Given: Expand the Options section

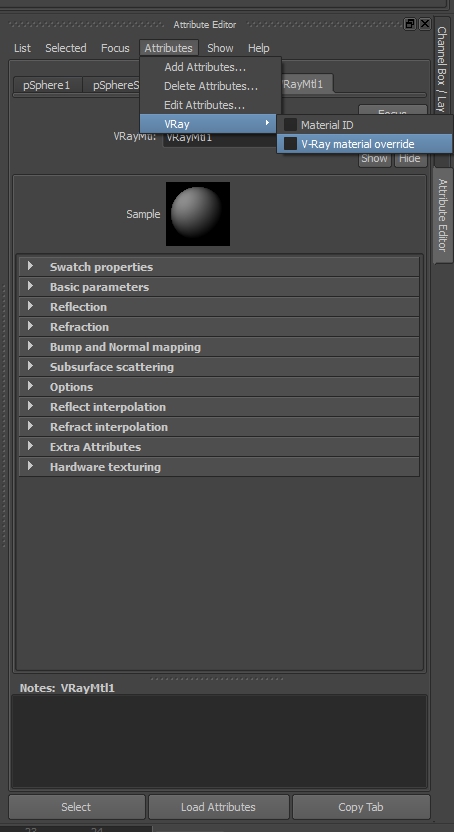Looking at the screenshot, I should (219, 387).
